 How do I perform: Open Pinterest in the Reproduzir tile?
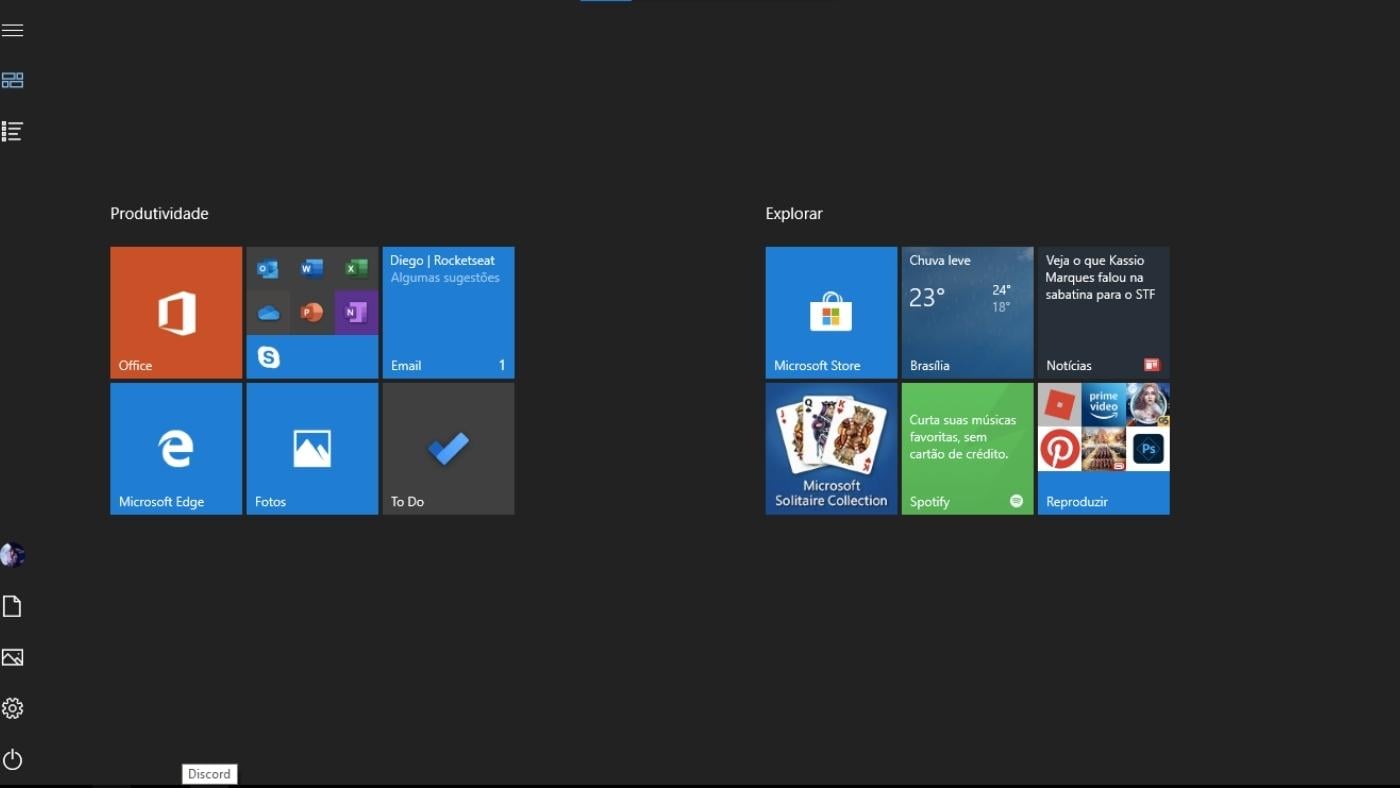click(x=1059, y=450)
